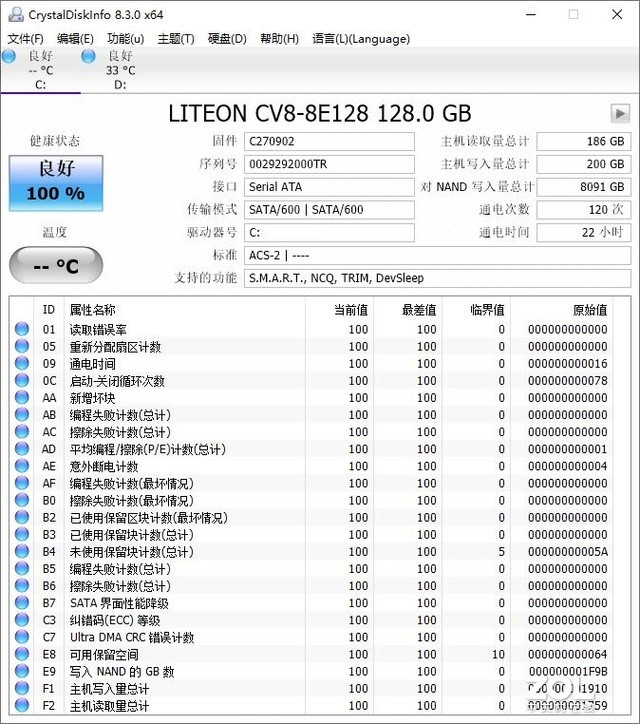Image resolution: width=640 pixels, height=724 pixels.
Task: Switch to the D: drive at 33 °C
Action: pyautogui.click(x=120, y=70)
